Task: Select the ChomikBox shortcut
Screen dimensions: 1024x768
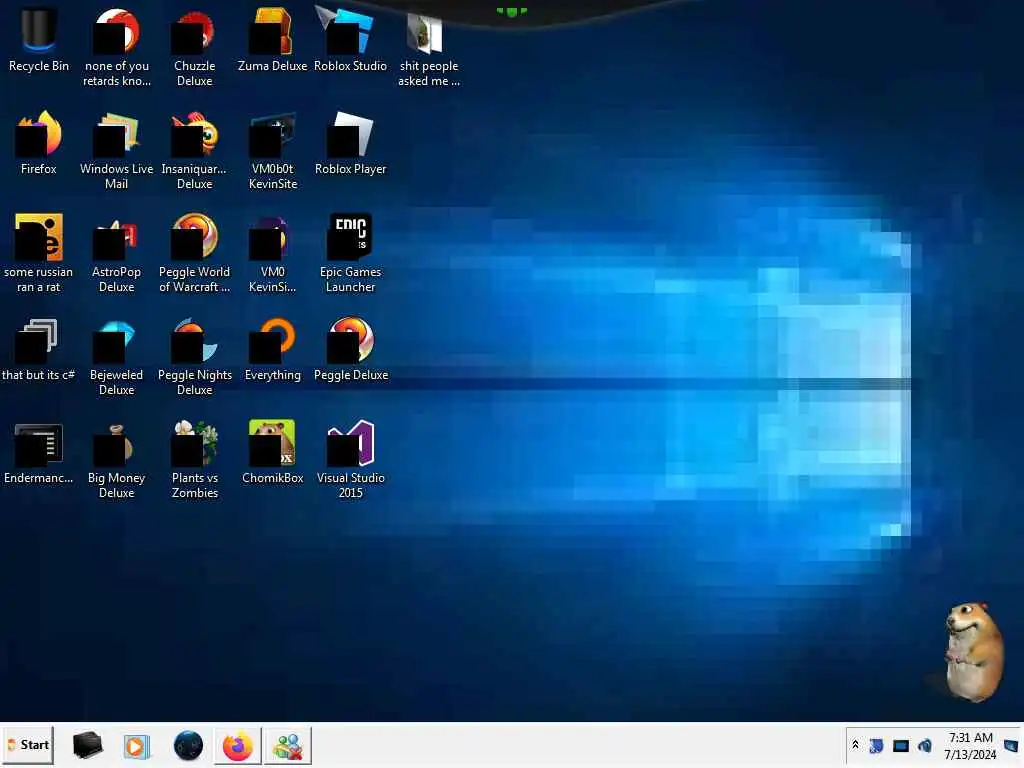Action: (272, 452)
